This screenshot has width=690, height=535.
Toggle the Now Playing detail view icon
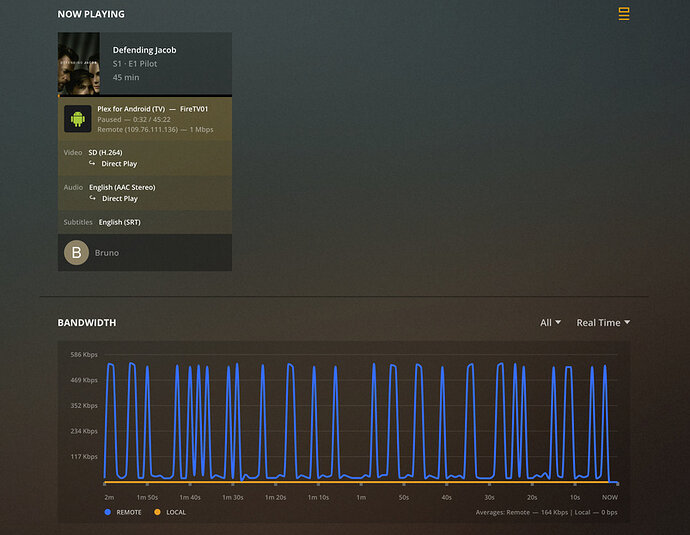point(624,14)
